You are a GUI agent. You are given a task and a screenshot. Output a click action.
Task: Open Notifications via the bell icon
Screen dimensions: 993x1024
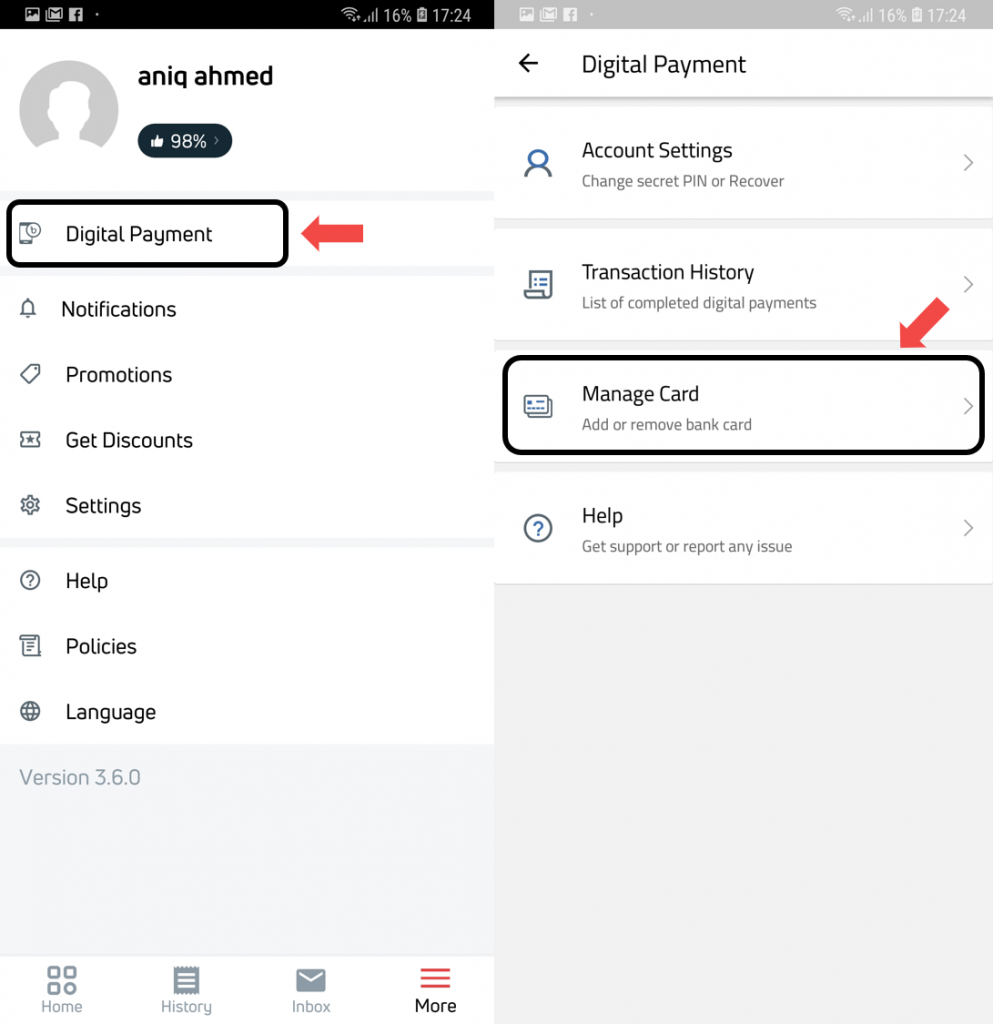(x=27, y=308)
